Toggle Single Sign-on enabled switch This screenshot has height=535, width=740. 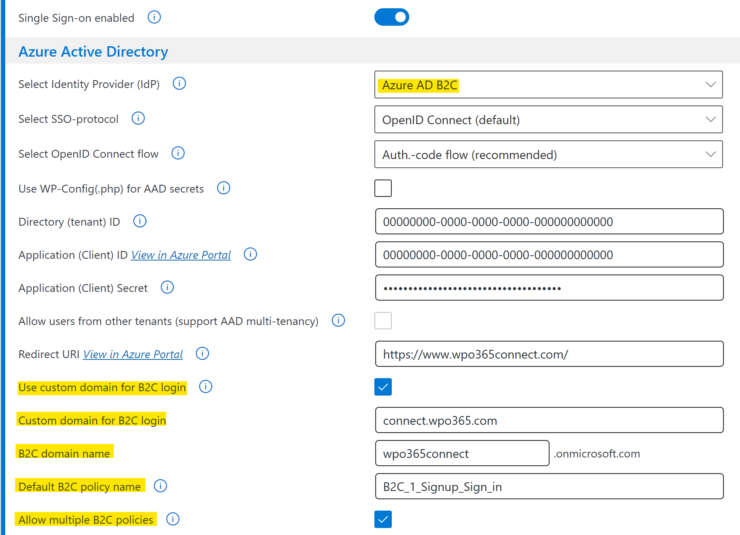[392, 17]
